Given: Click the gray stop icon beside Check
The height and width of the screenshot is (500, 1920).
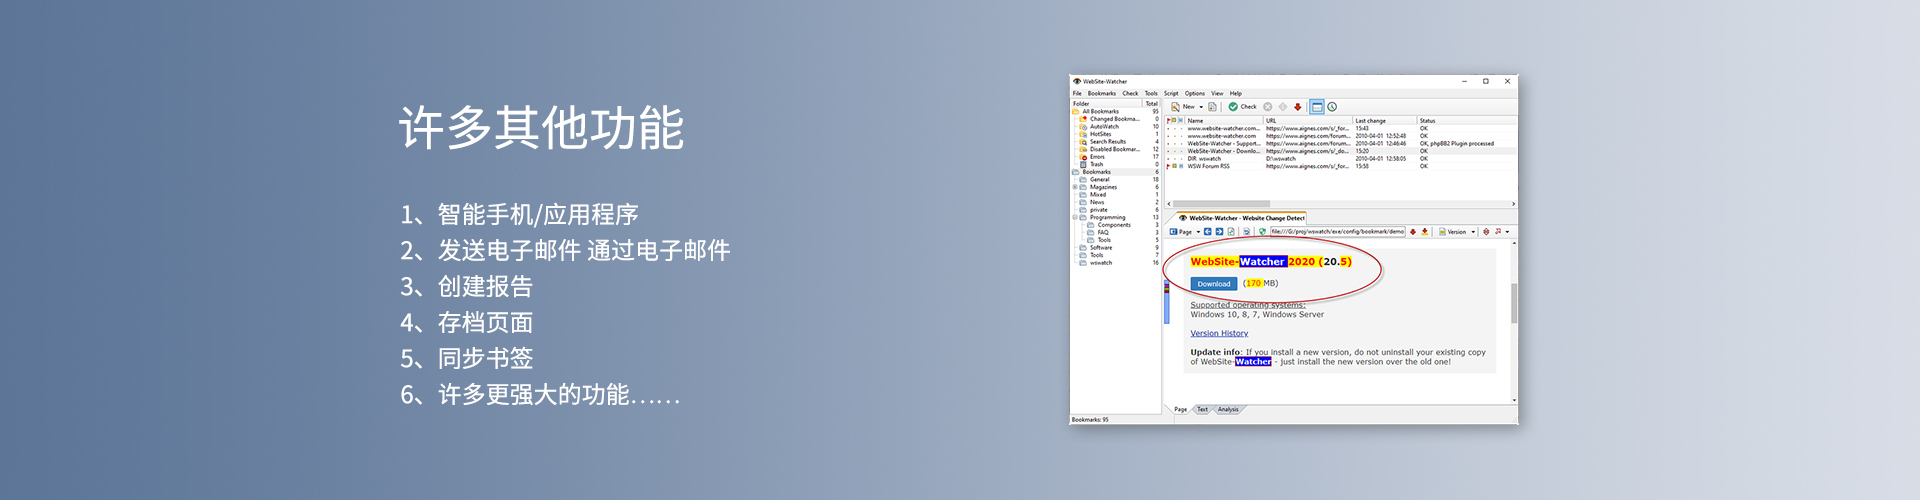Looking at the screenshot, I should (x=1268, y=107).
